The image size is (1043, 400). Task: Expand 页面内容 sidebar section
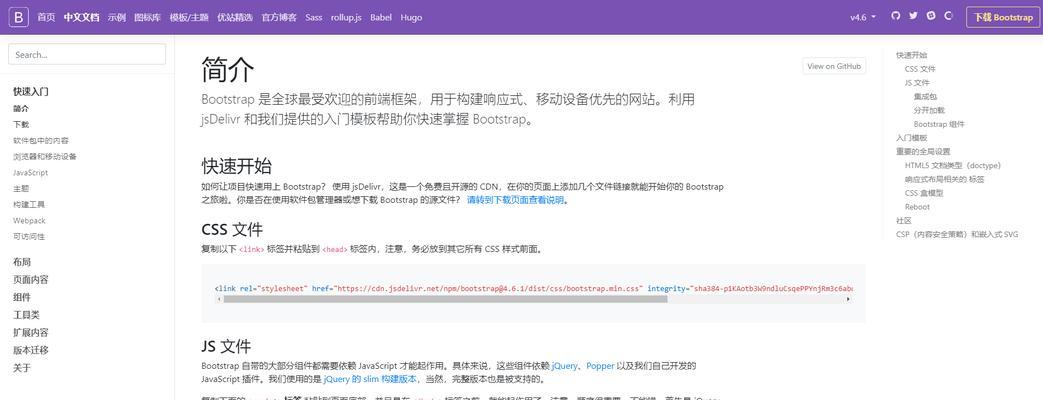coord(31,280)
